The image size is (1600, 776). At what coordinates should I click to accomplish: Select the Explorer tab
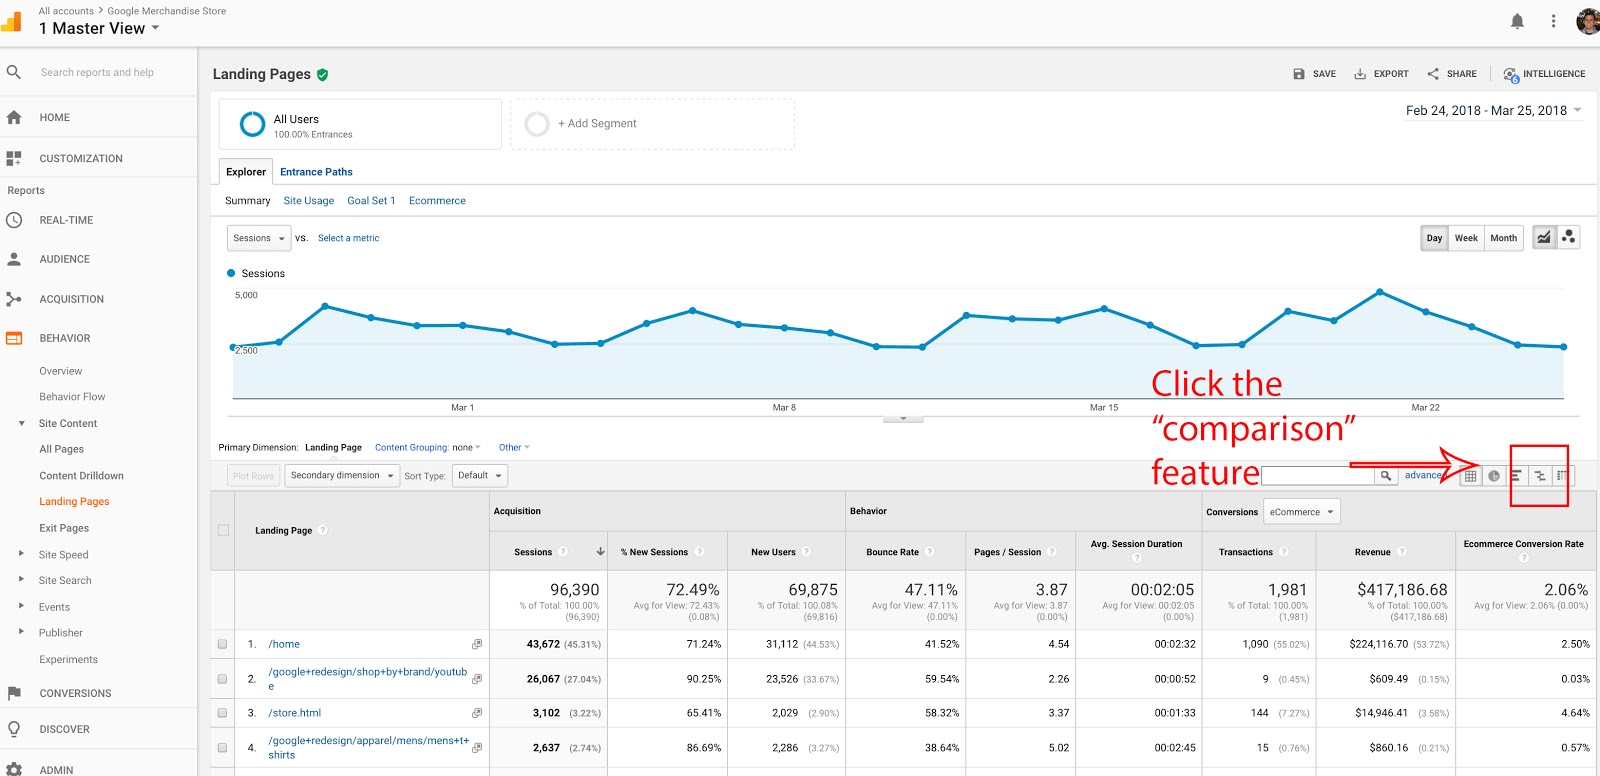click(246, 172)
